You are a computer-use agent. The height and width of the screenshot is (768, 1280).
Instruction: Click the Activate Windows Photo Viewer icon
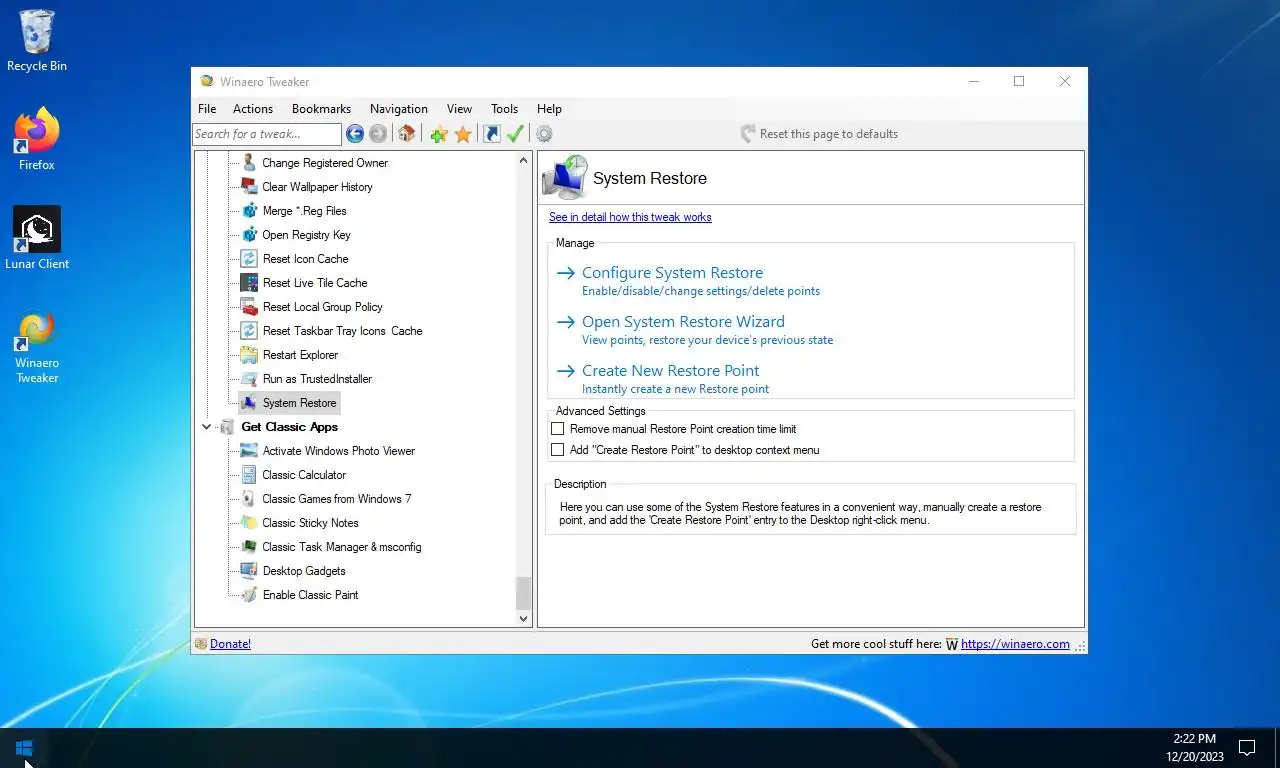pos(249,451)
